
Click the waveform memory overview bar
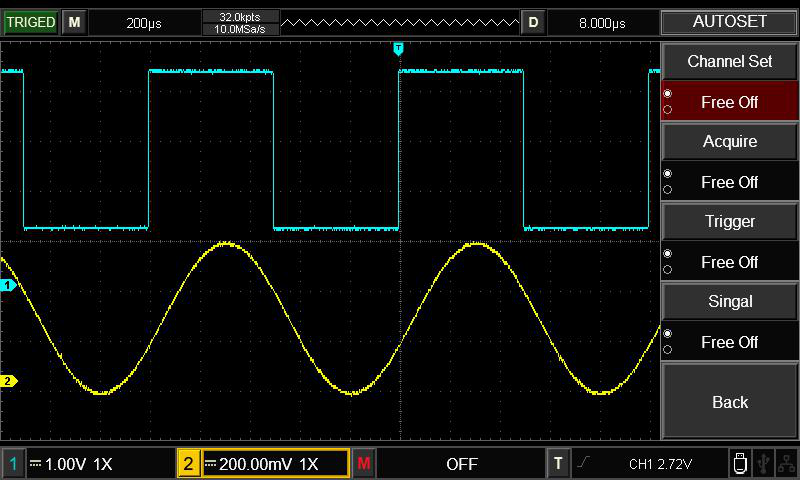click(x=400, y=22)
